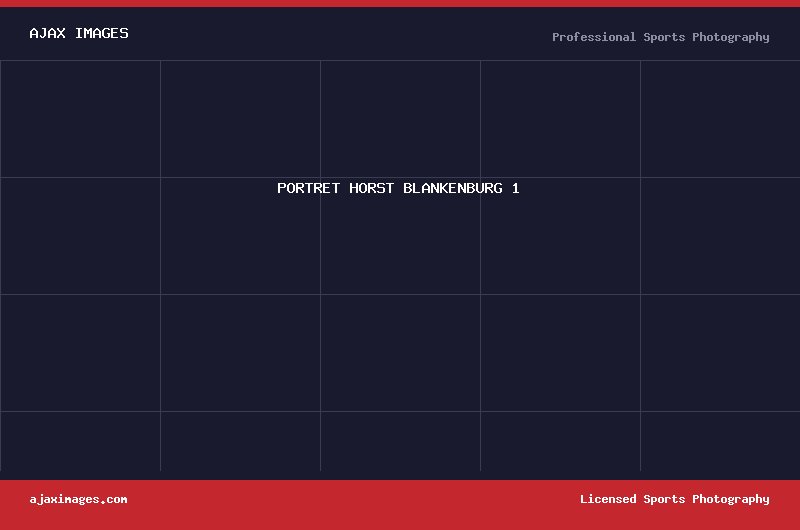
Task: Open the ajaximages.com footer link
Action: tap(78, 499)
